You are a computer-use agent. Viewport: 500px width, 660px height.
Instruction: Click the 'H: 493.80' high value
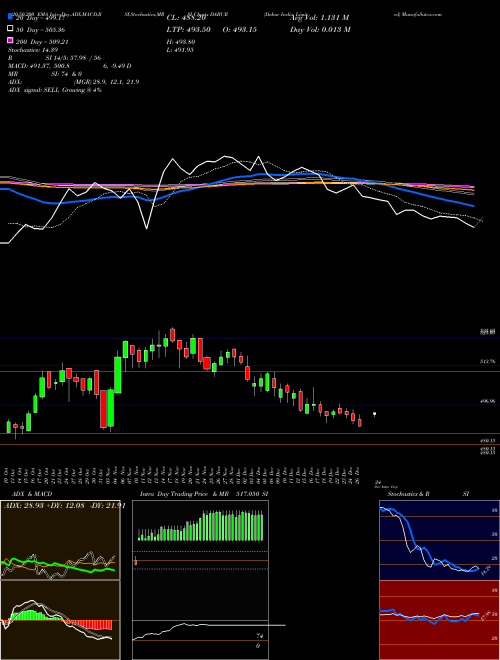(x=181, y=42)
